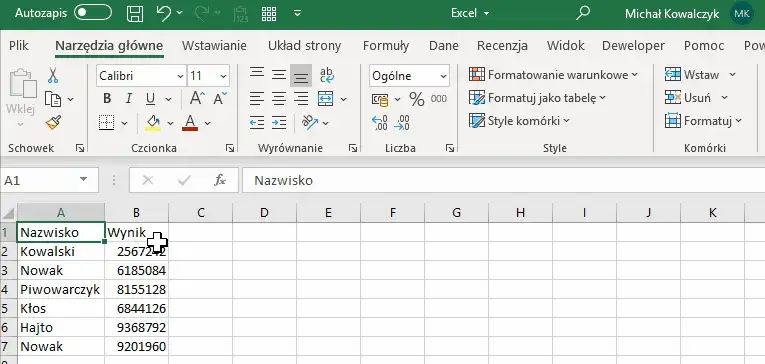Align text to middle icon
Image resolution: width=765 pixels, height=364 pixels.
tap(279, 75)
